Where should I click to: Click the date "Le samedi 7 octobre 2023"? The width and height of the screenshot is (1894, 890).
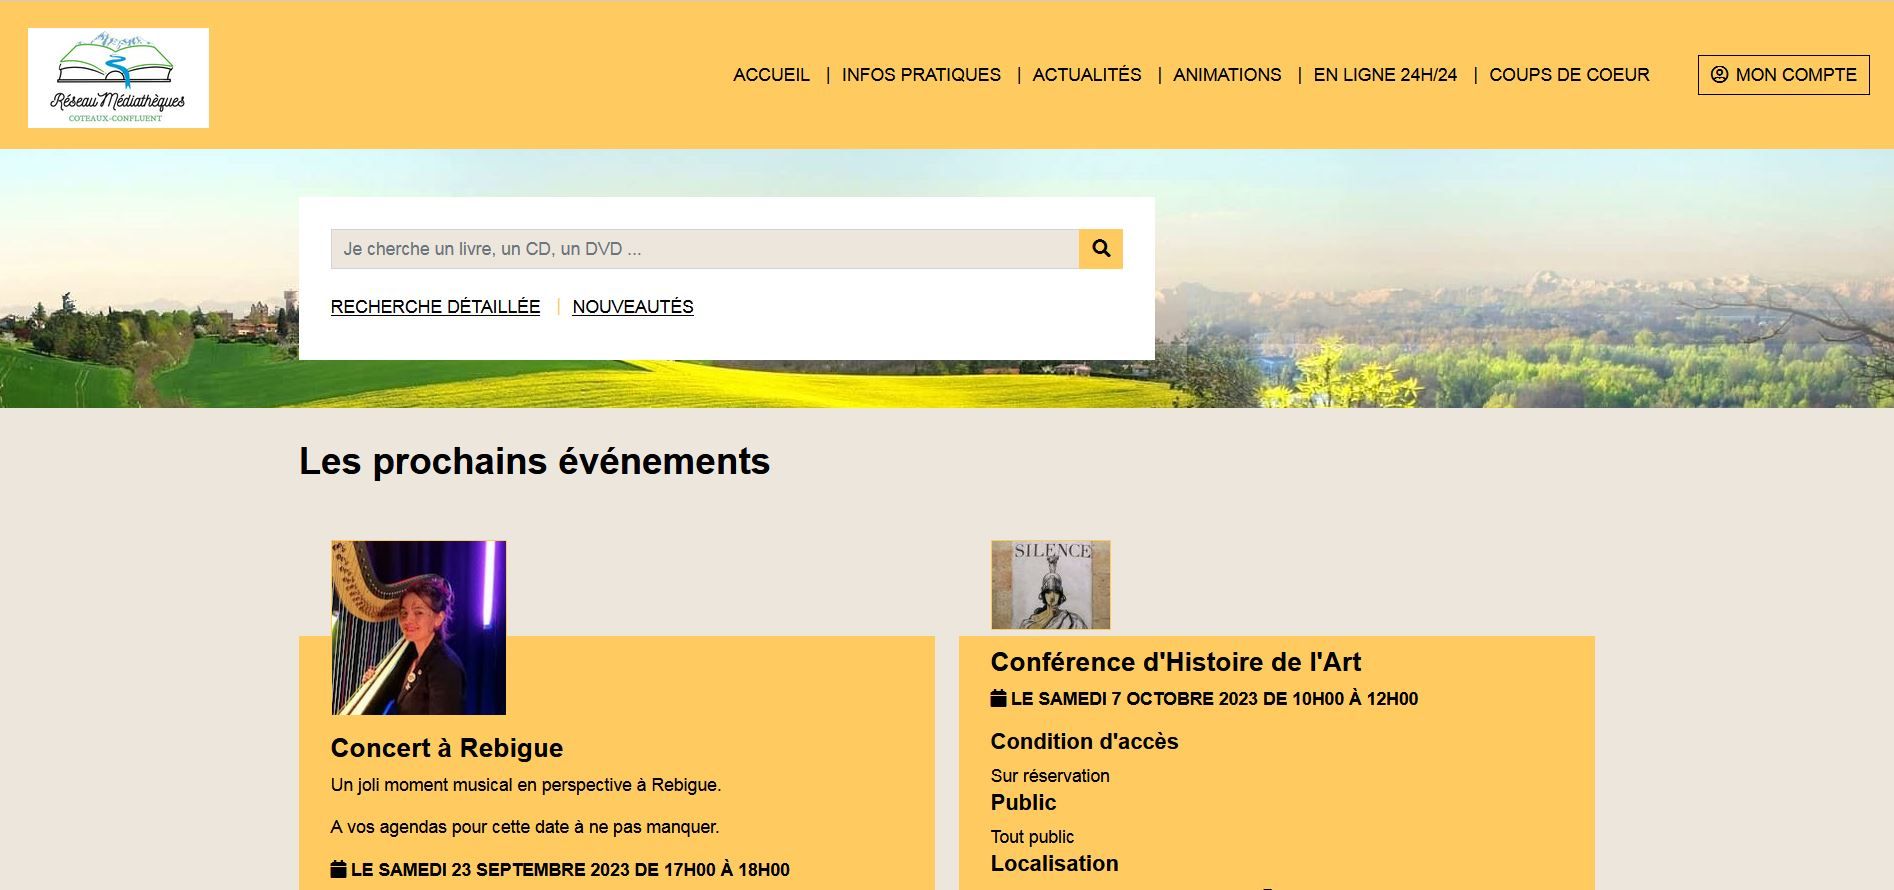tap(1214, 699)
